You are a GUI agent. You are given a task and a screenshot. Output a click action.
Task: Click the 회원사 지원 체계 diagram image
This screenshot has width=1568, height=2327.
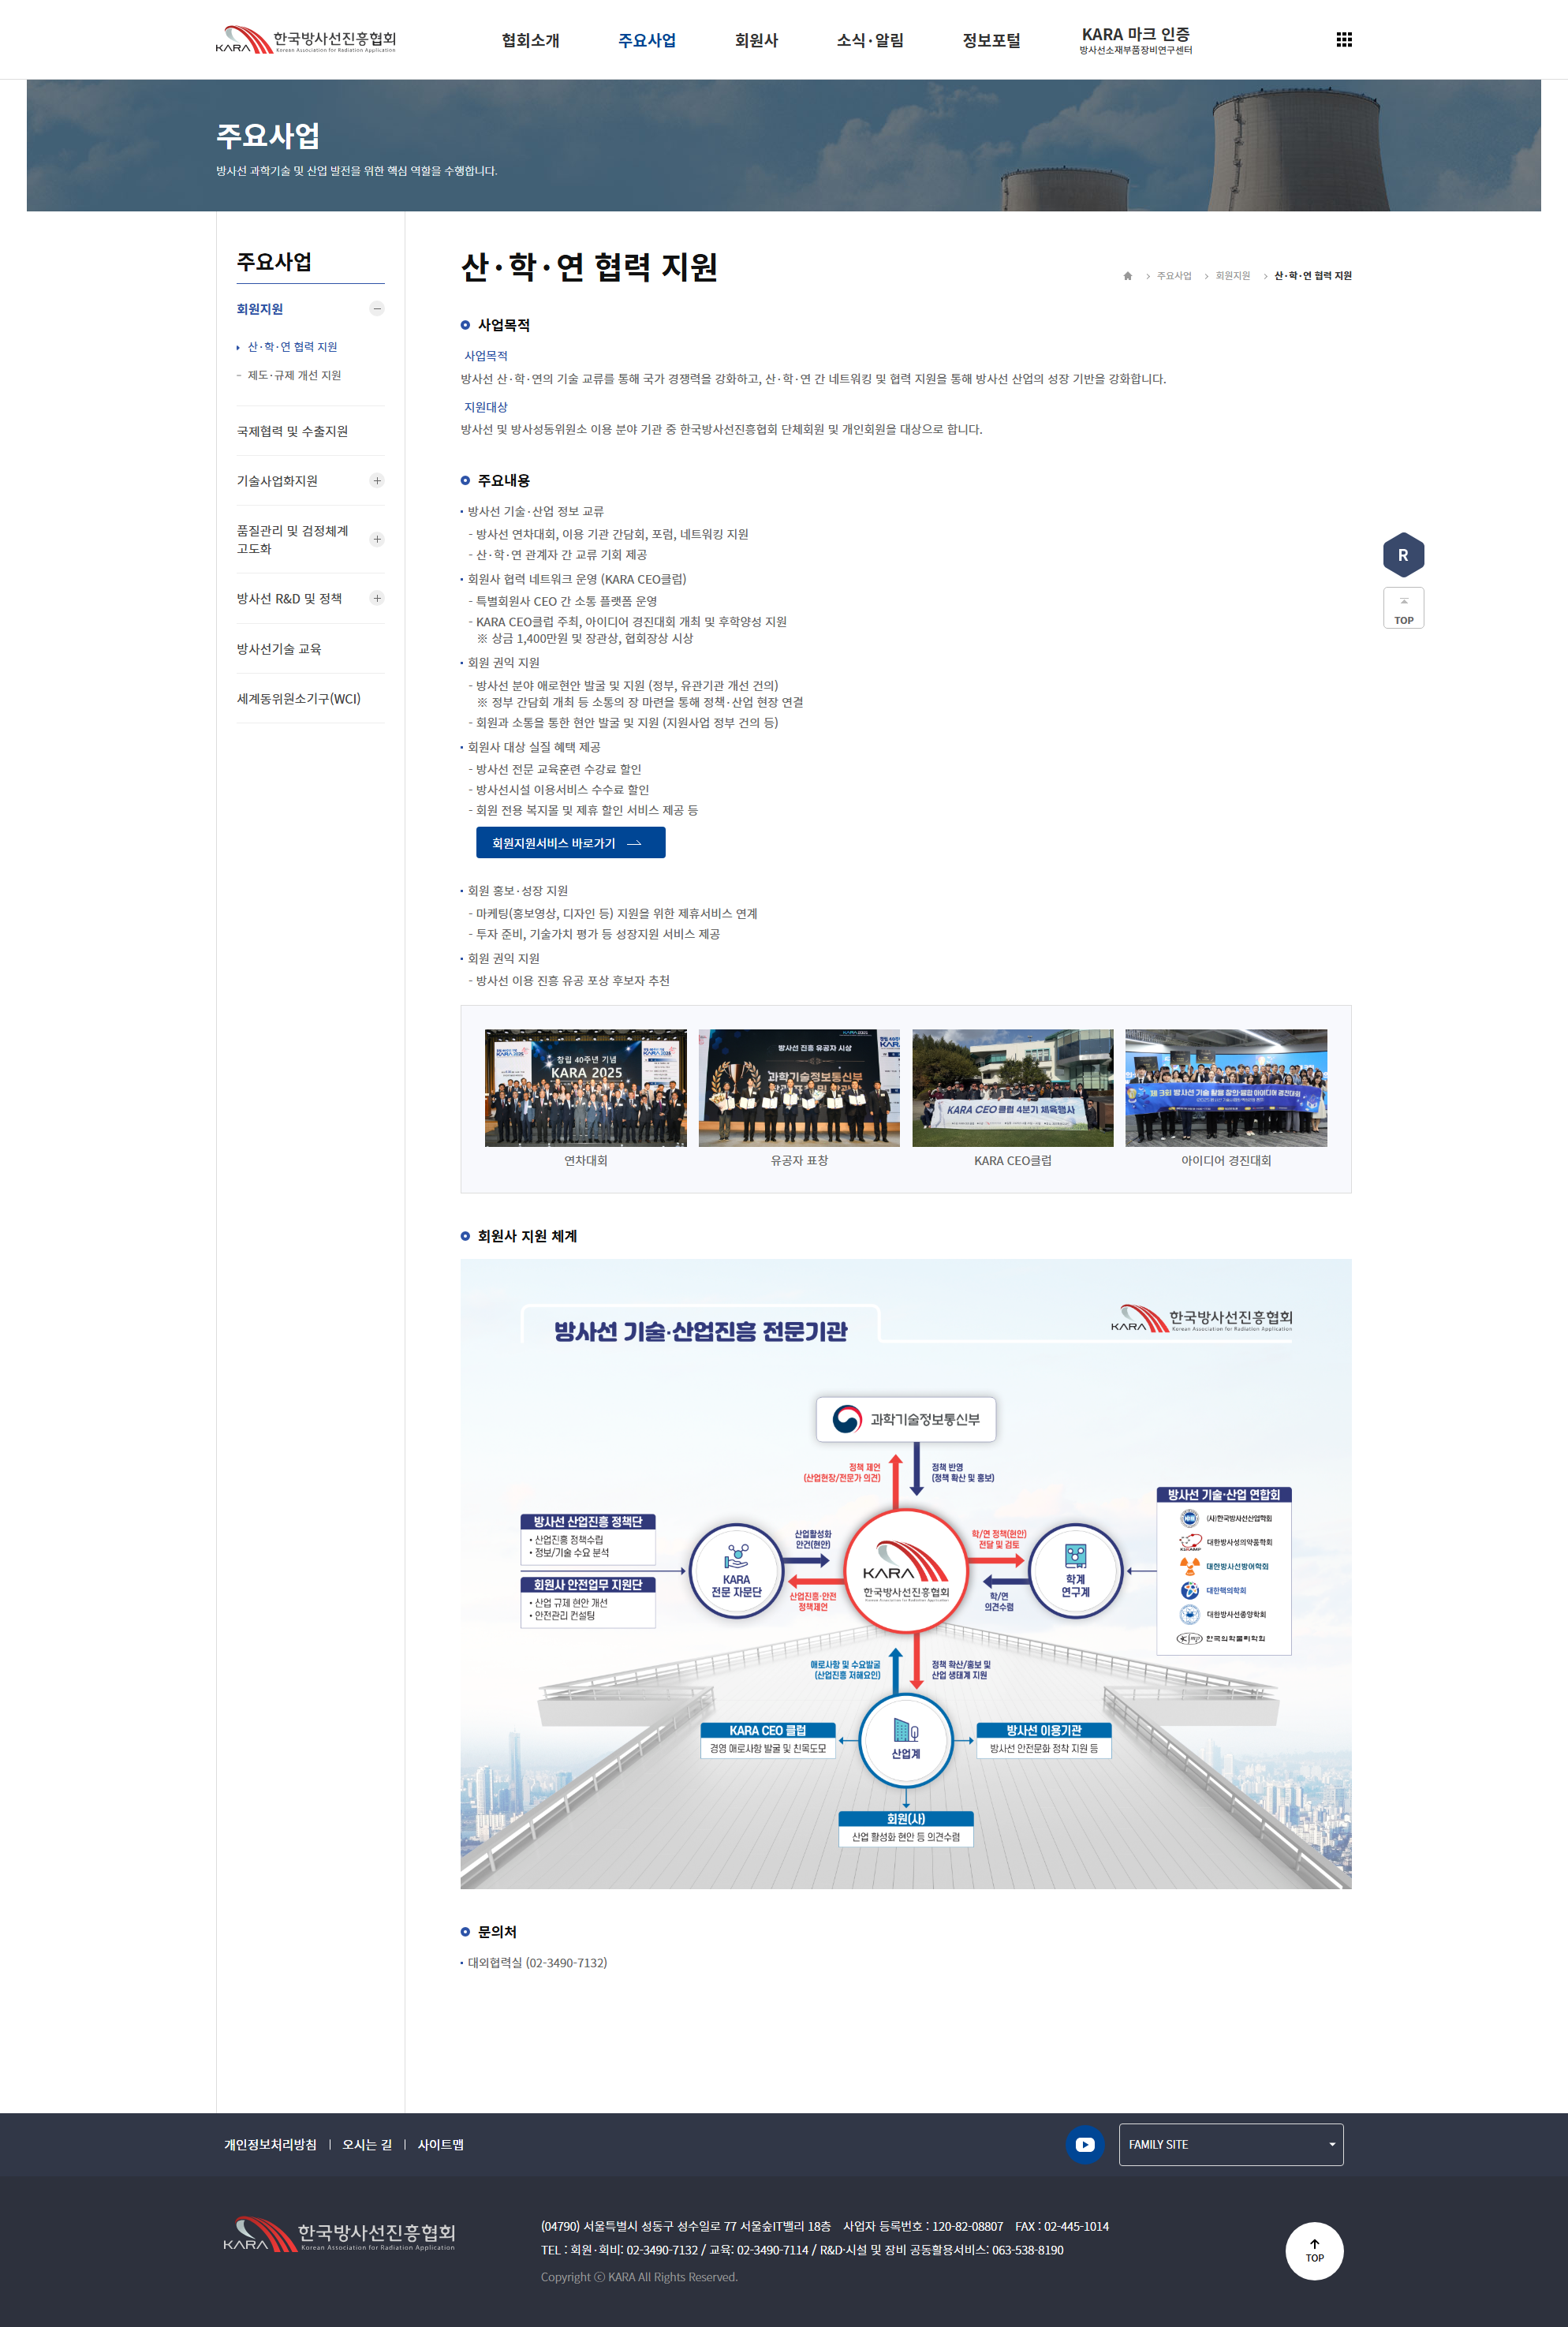(906, 1574)
